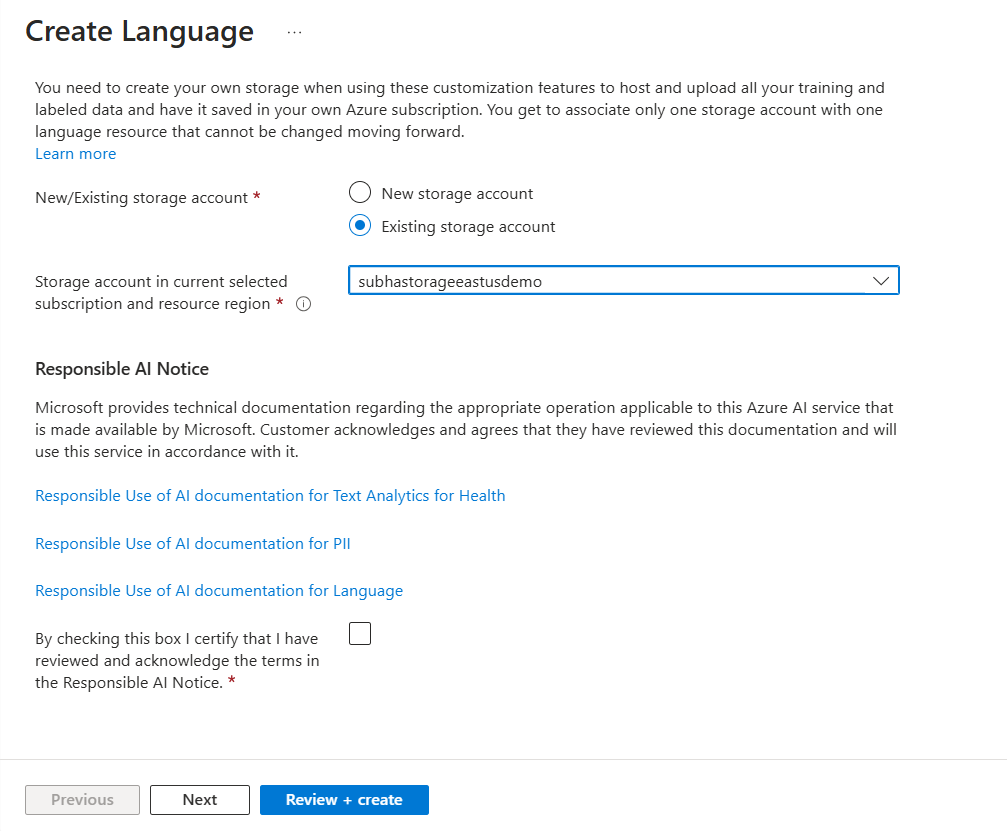Click the Existing storage account label text
The height and width of the screenshot is (831, 1007).
468,227
